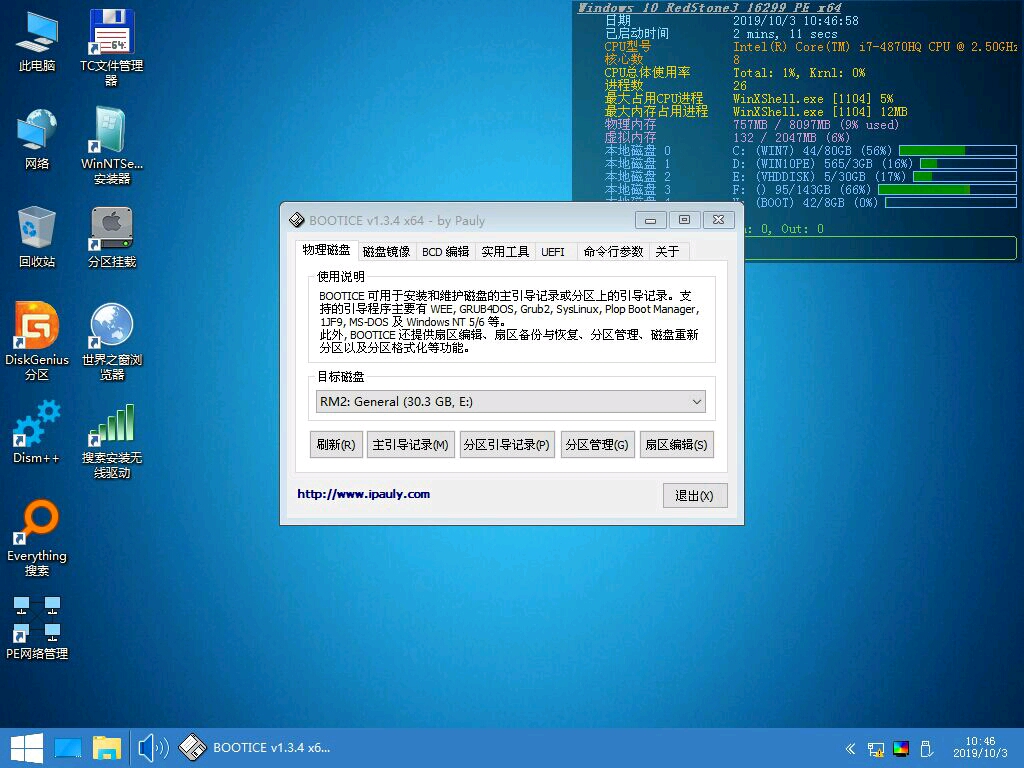
Task: Open 分区挂载 desktop shortcut
Action: [x=111, y=237]
